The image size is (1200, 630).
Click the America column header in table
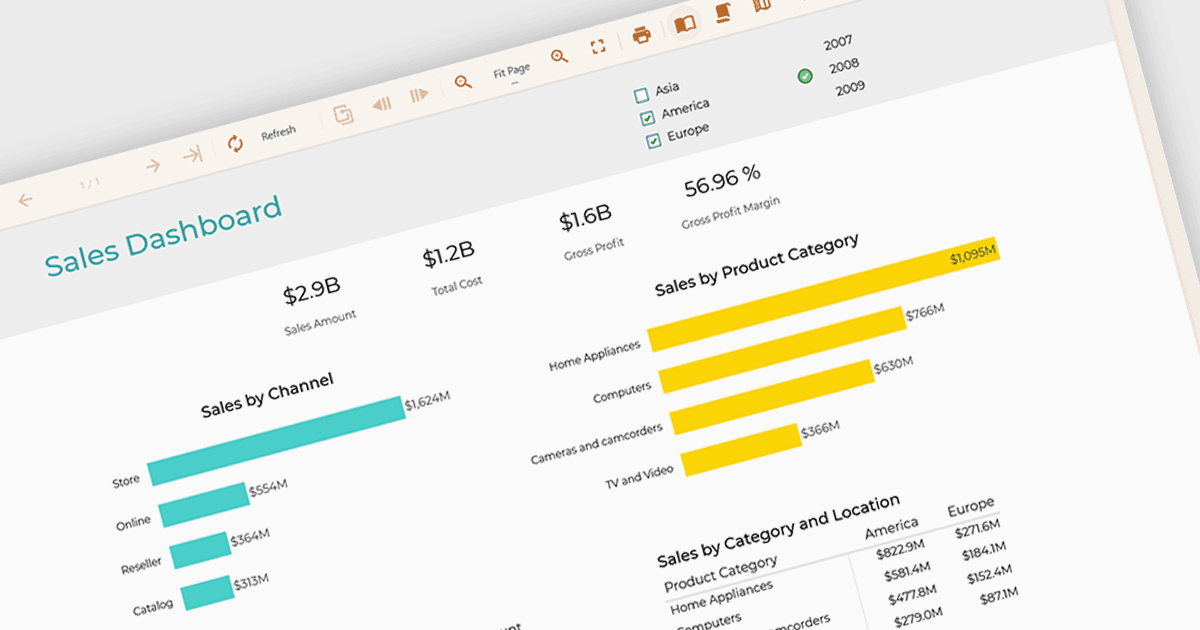(x=891, y=528)
